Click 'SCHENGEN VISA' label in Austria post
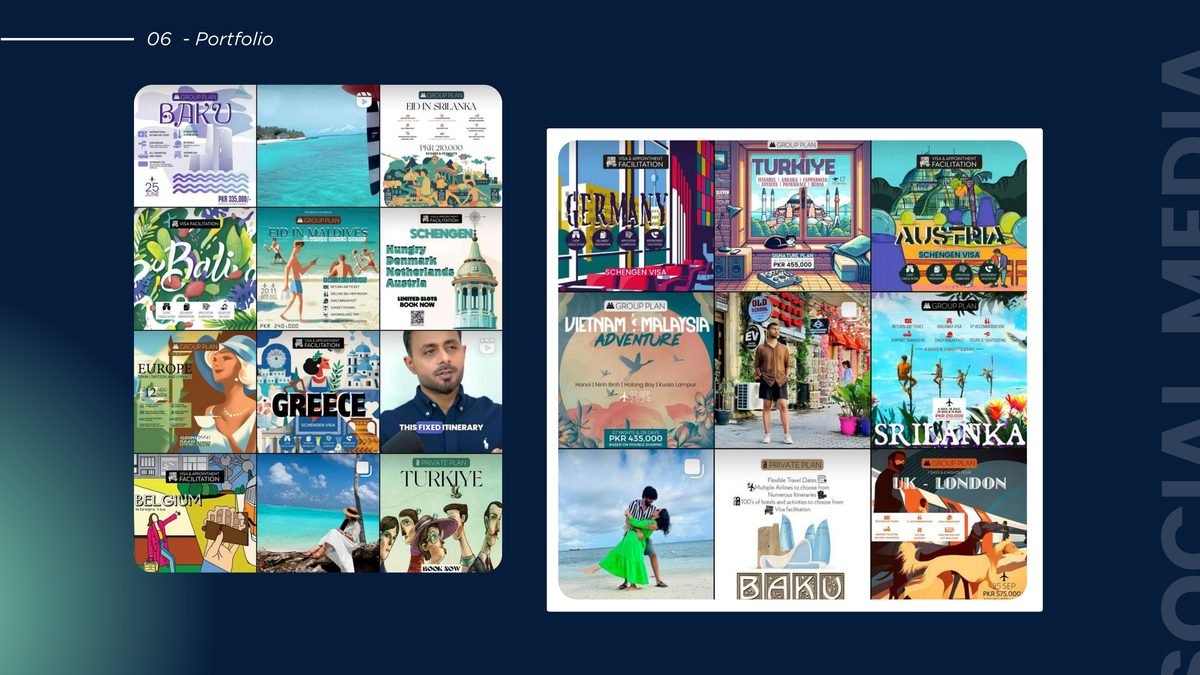The height and width of the screenshot is (675, 1200). 949,256
